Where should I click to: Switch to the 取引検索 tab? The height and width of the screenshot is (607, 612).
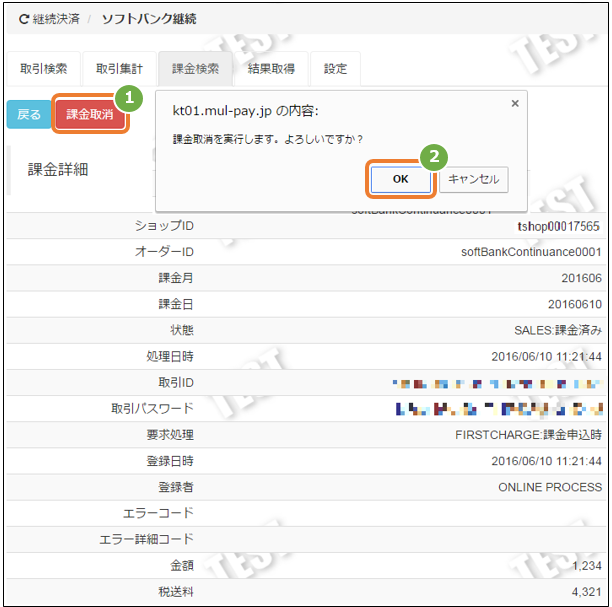pyautogui.click(x=44, y=69)
